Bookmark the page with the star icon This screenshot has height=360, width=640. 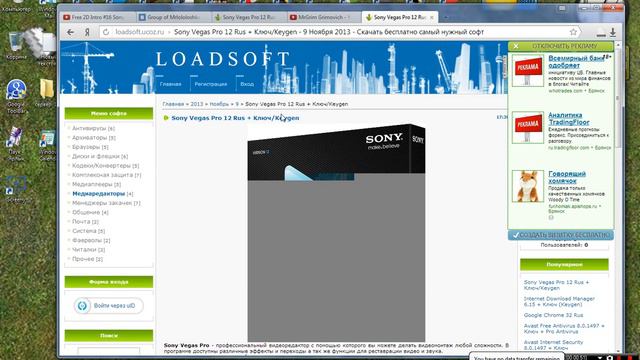click(573, 32)
